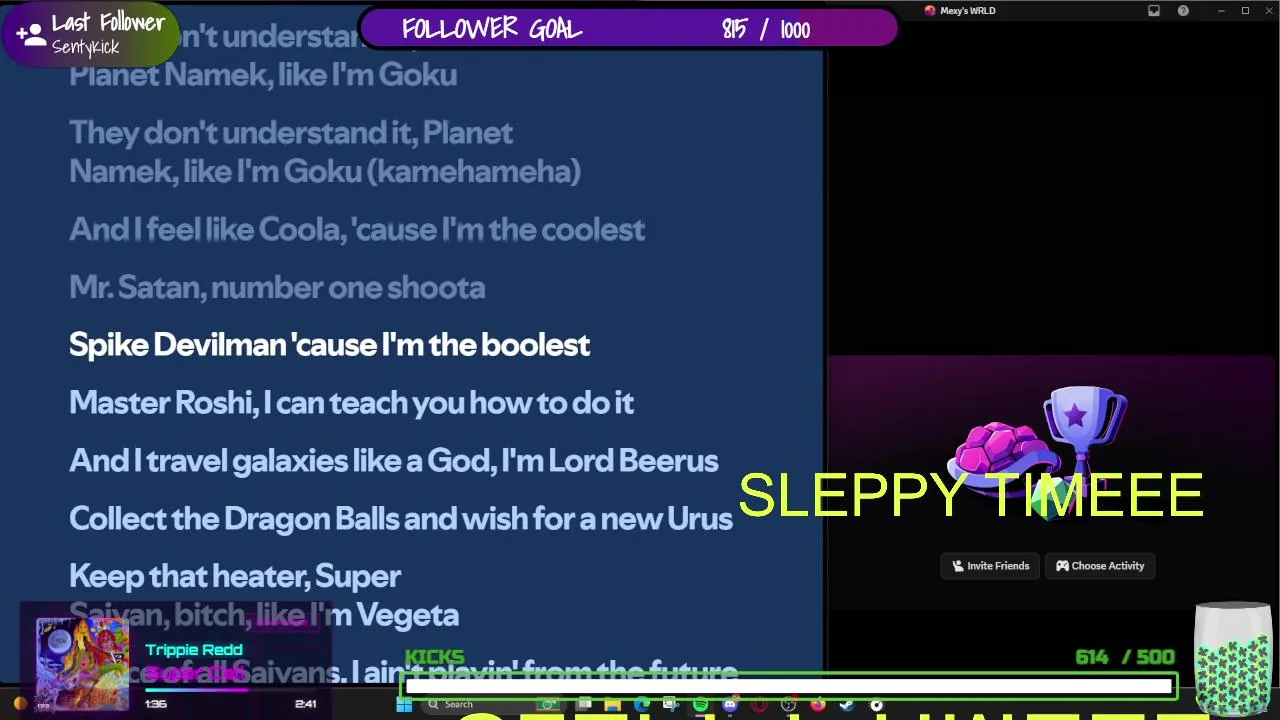Click artist name Trippie Redd
Screen dimensions: 1280x720
pyautogui.click(x=194, y=650)
